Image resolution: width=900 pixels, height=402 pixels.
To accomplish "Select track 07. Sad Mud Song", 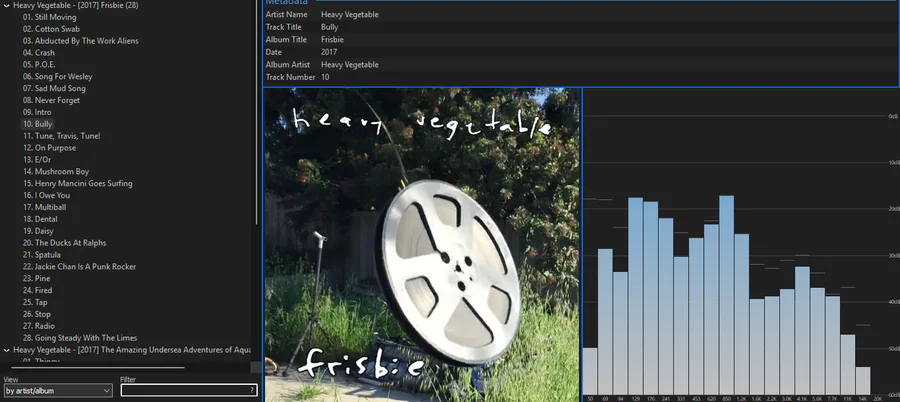I will click(x=54, y=88).
